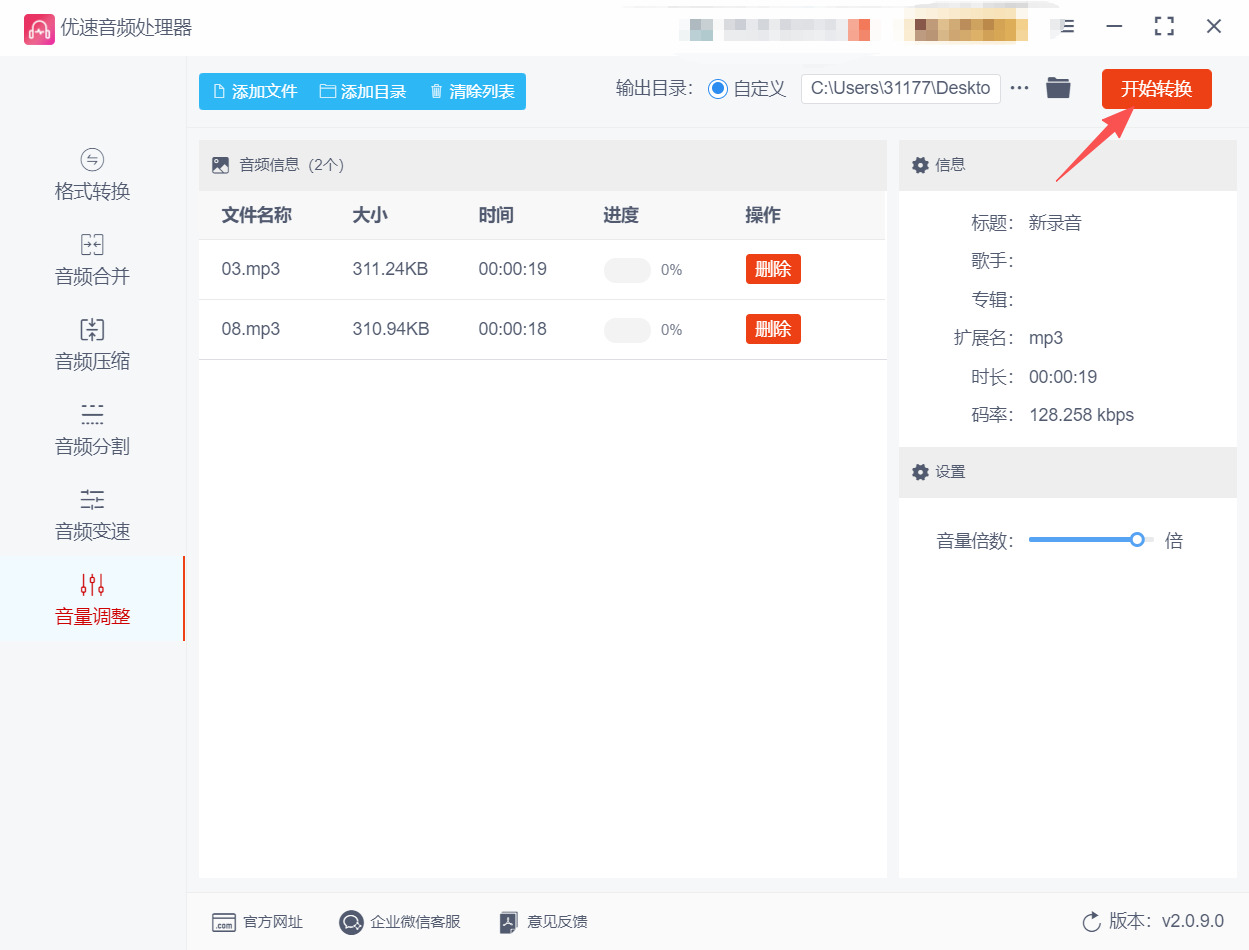Click version text v2.0.9.0
The image size is (1249, 950).
click(x=1193, y=921)
